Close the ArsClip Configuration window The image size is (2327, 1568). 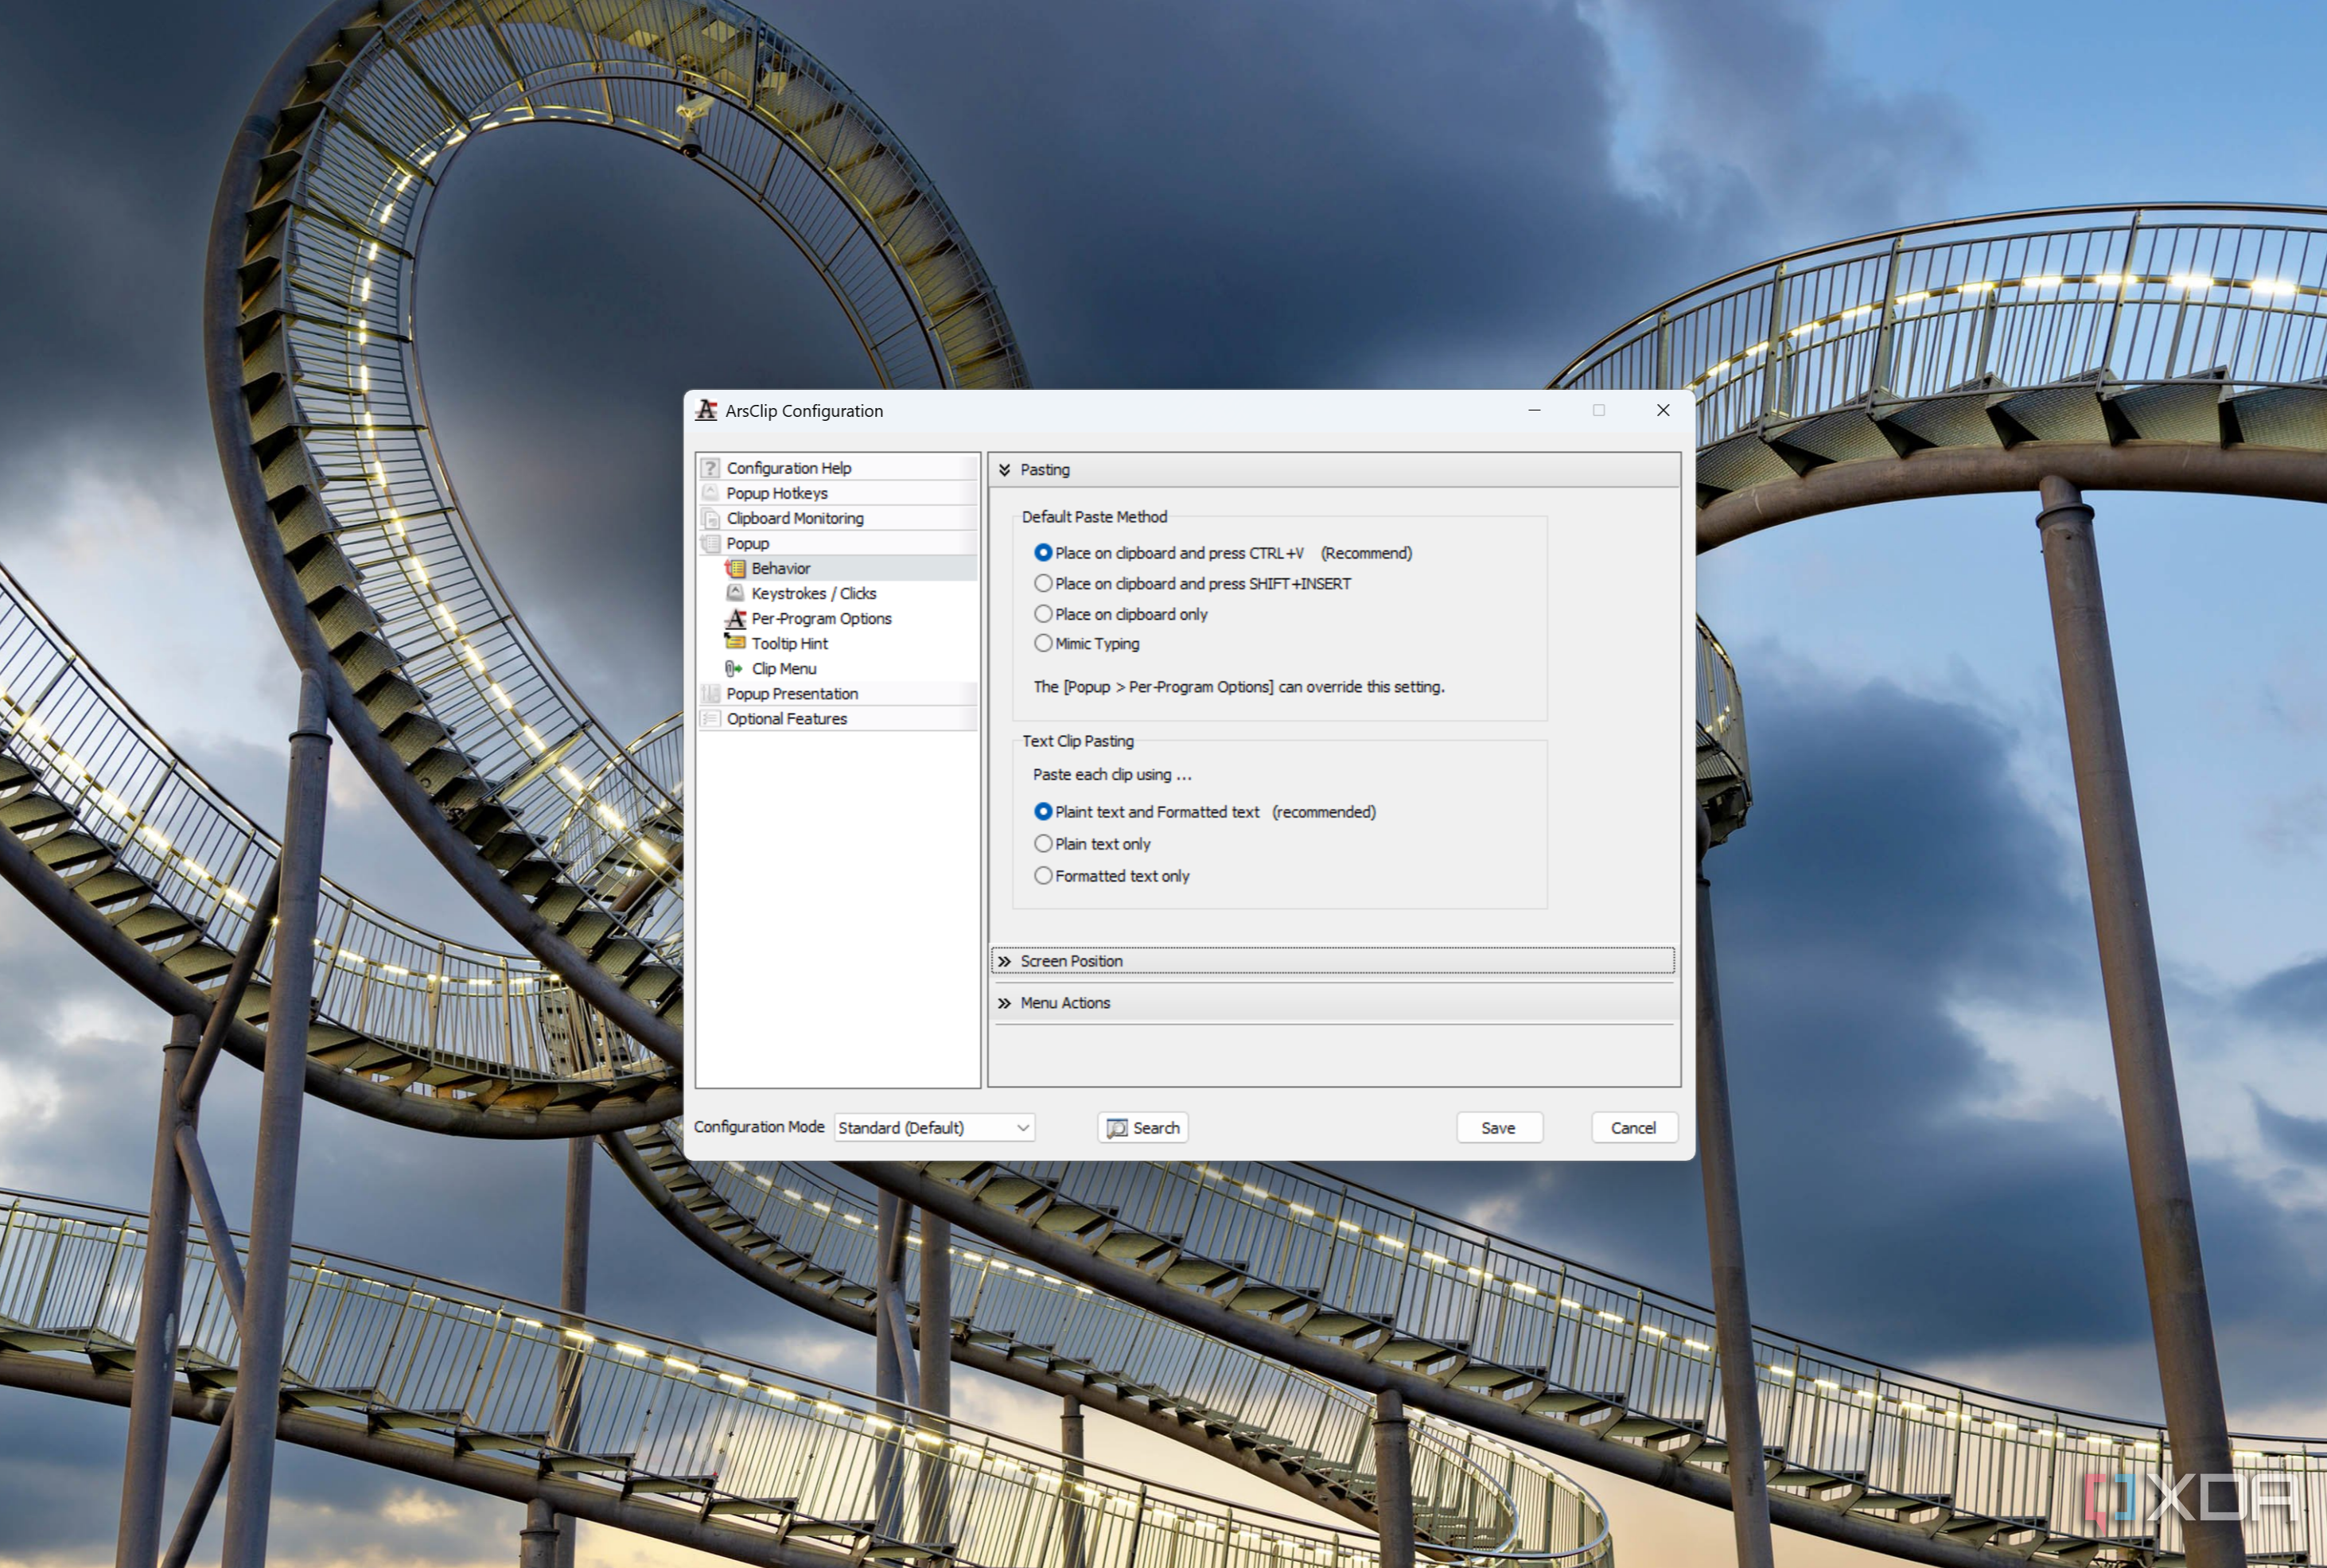(1663, 410)
